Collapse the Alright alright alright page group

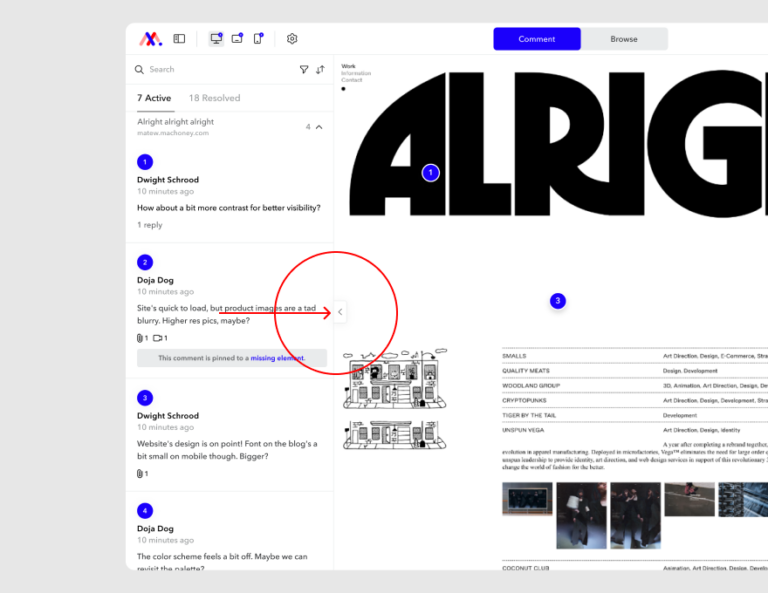click(319, 127)
